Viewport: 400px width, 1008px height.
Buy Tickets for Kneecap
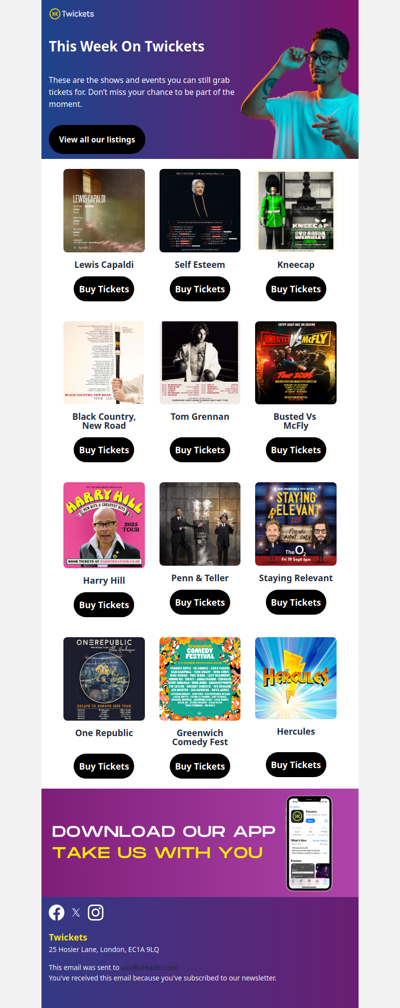pyautogui.click(x=296, y=289)
